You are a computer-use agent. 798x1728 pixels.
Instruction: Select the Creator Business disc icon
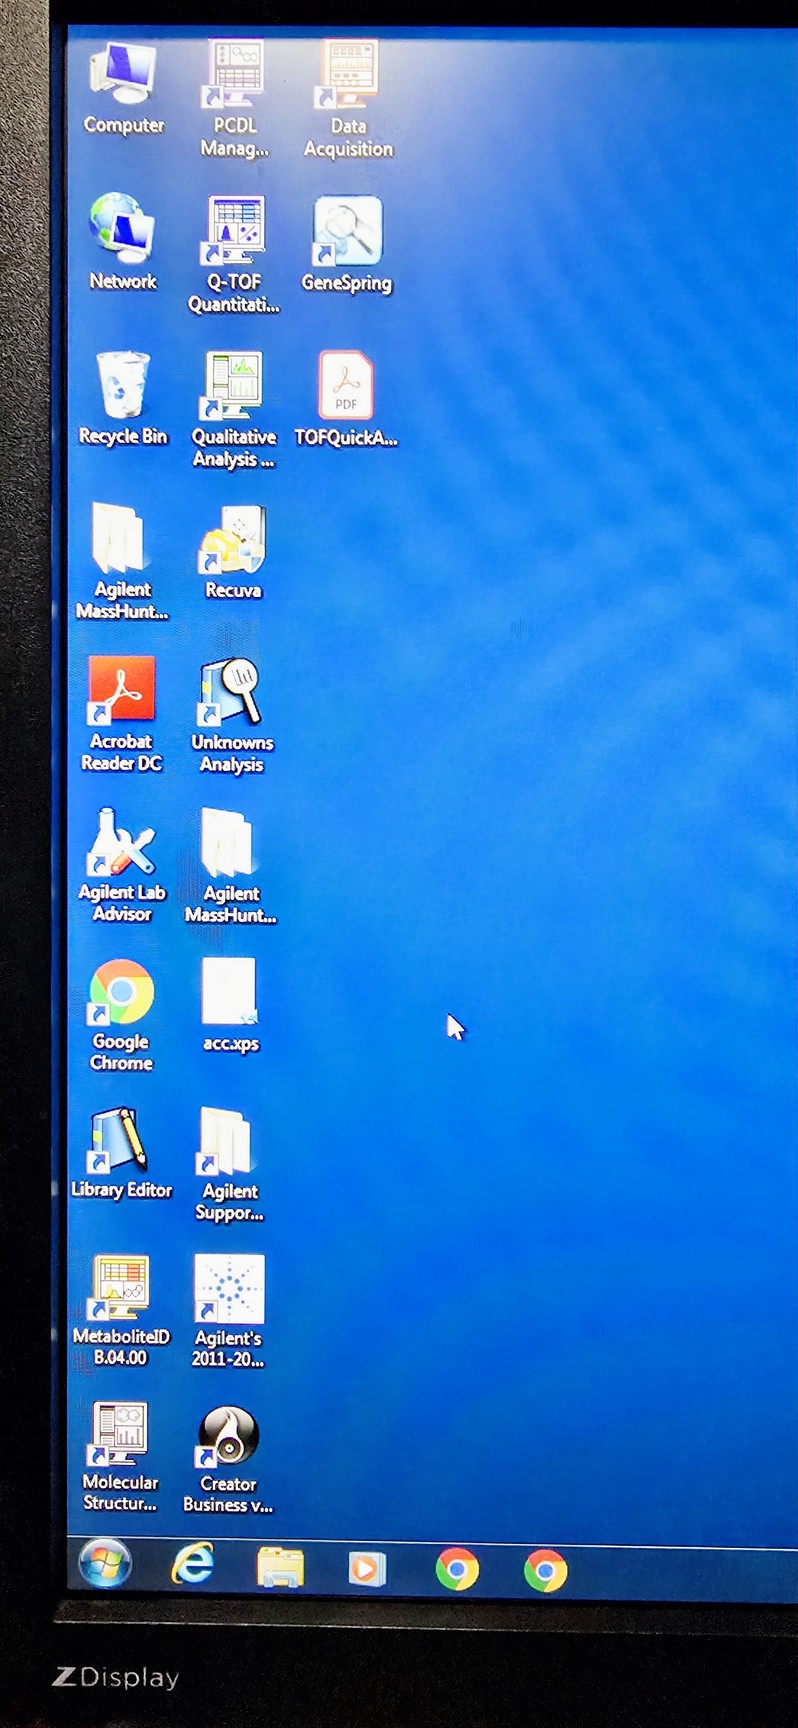(x=228, y=1436)
